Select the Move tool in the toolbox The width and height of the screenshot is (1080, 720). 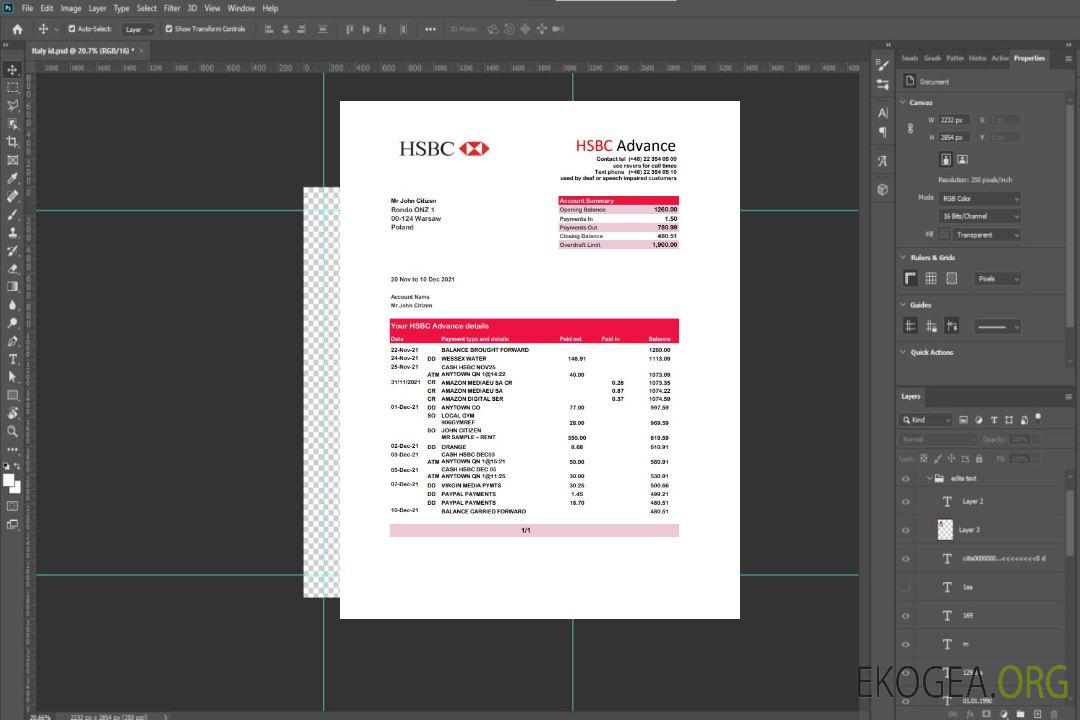pos(12,70)
